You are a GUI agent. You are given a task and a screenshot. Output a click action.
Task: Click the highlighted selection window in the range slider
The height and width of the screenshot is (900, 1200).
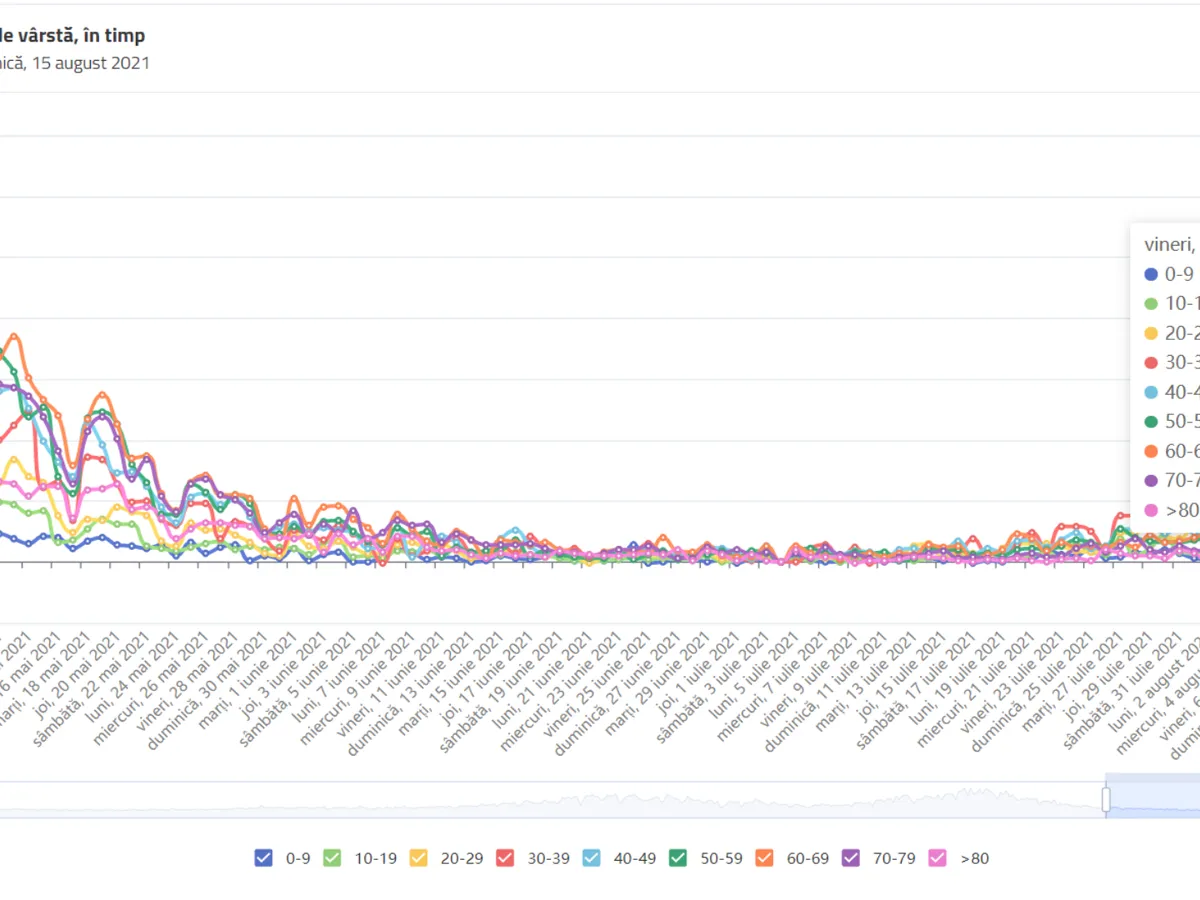tap(1155, 800)
